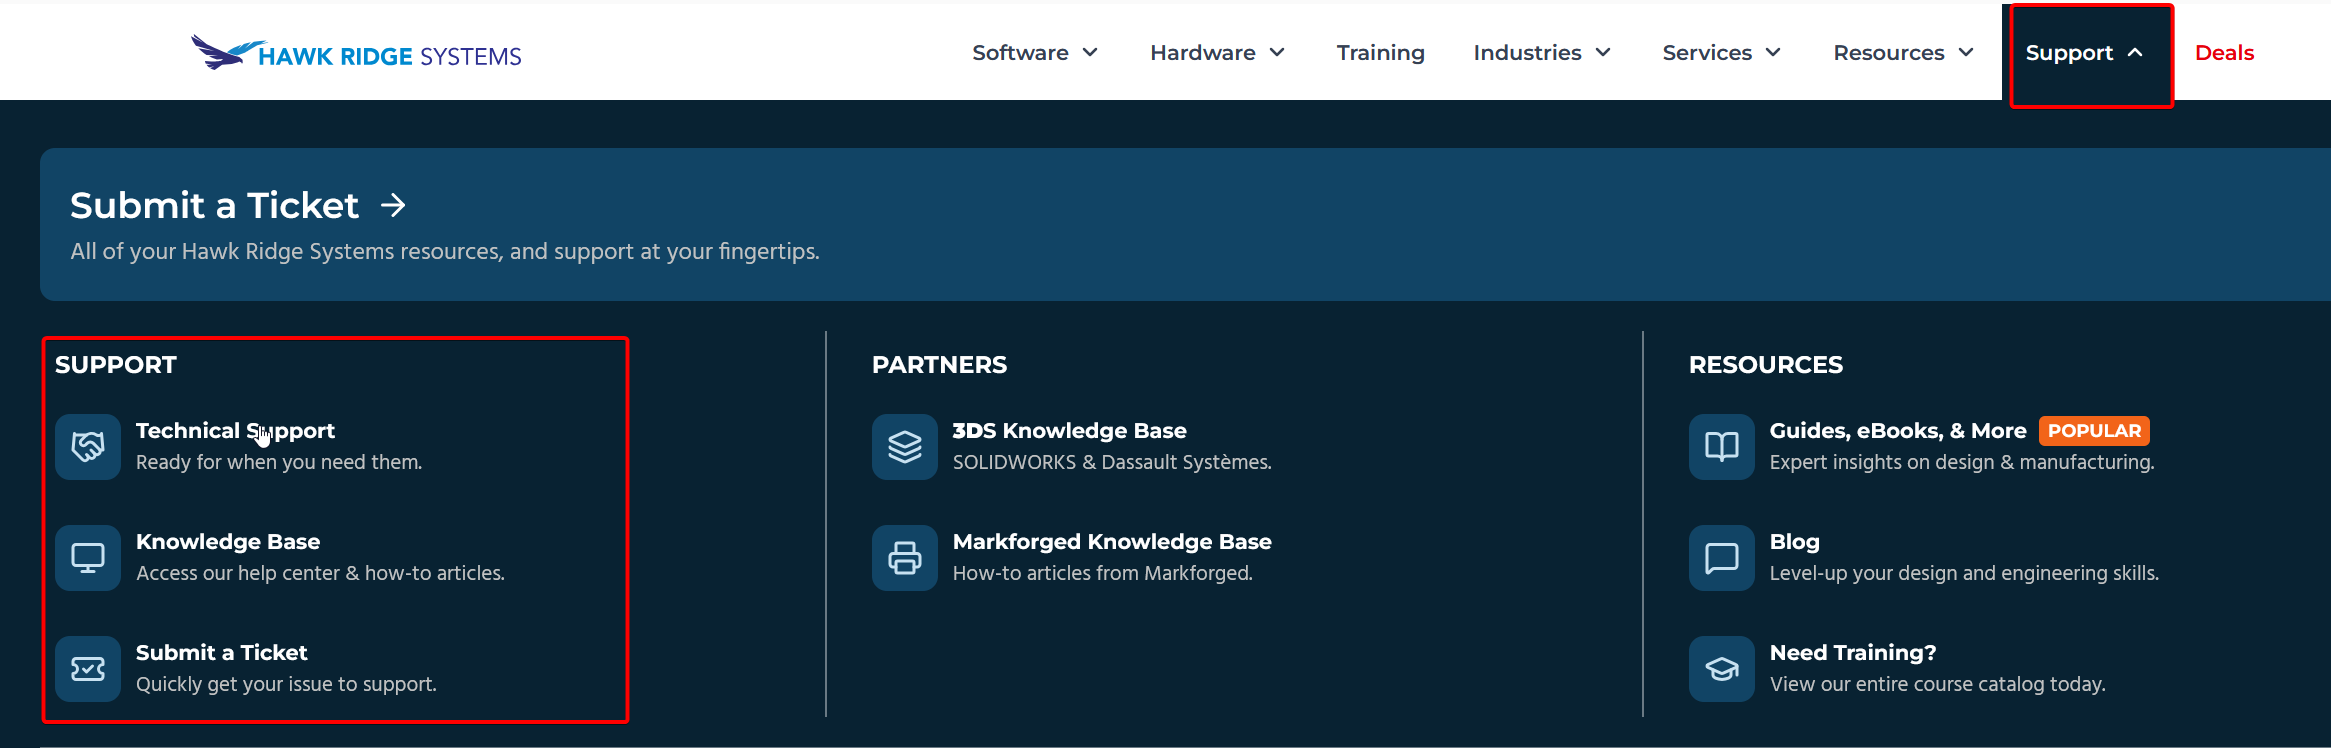Open the Deals nav link
This screenshot has height=748, width=2331.
click(x=2224, y=53)
